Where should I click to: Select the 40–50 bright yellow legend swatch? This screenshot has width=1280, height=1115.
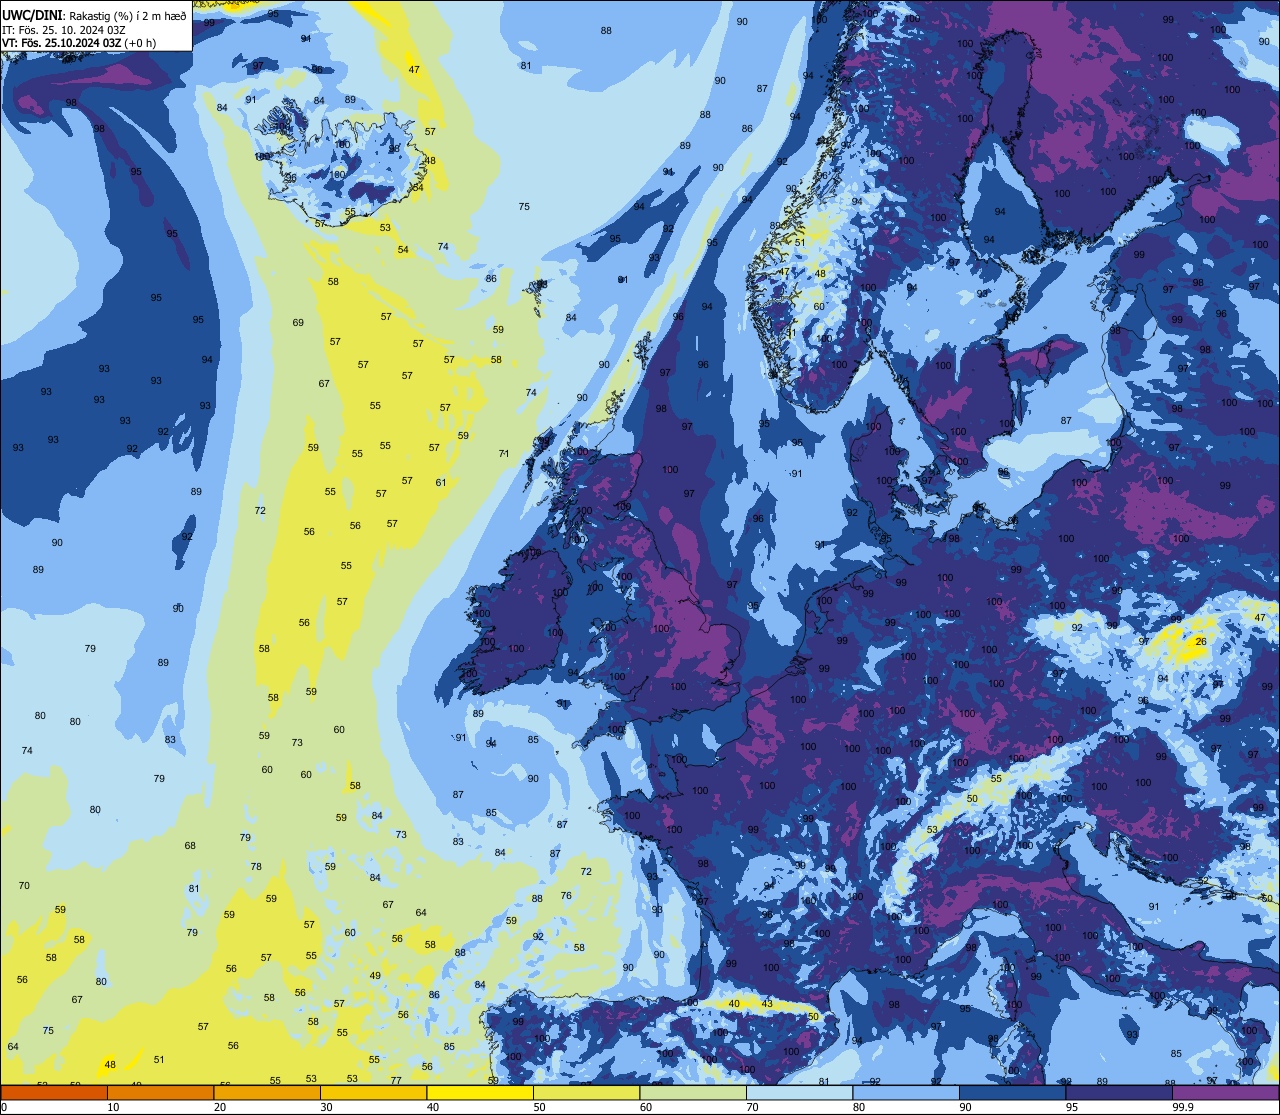[x=480, y=1092]
